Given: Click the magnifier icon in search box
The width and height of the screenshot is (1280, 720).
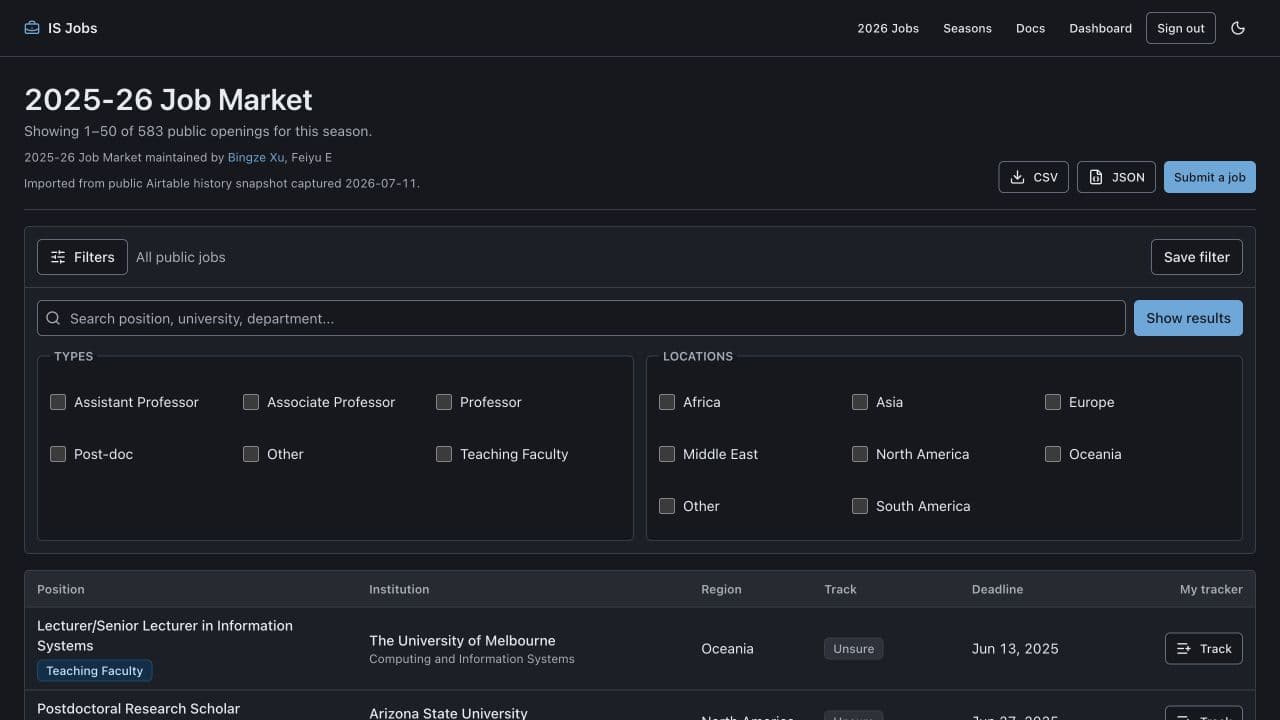Looking at the screenshot, I should [x=54, y=318].
